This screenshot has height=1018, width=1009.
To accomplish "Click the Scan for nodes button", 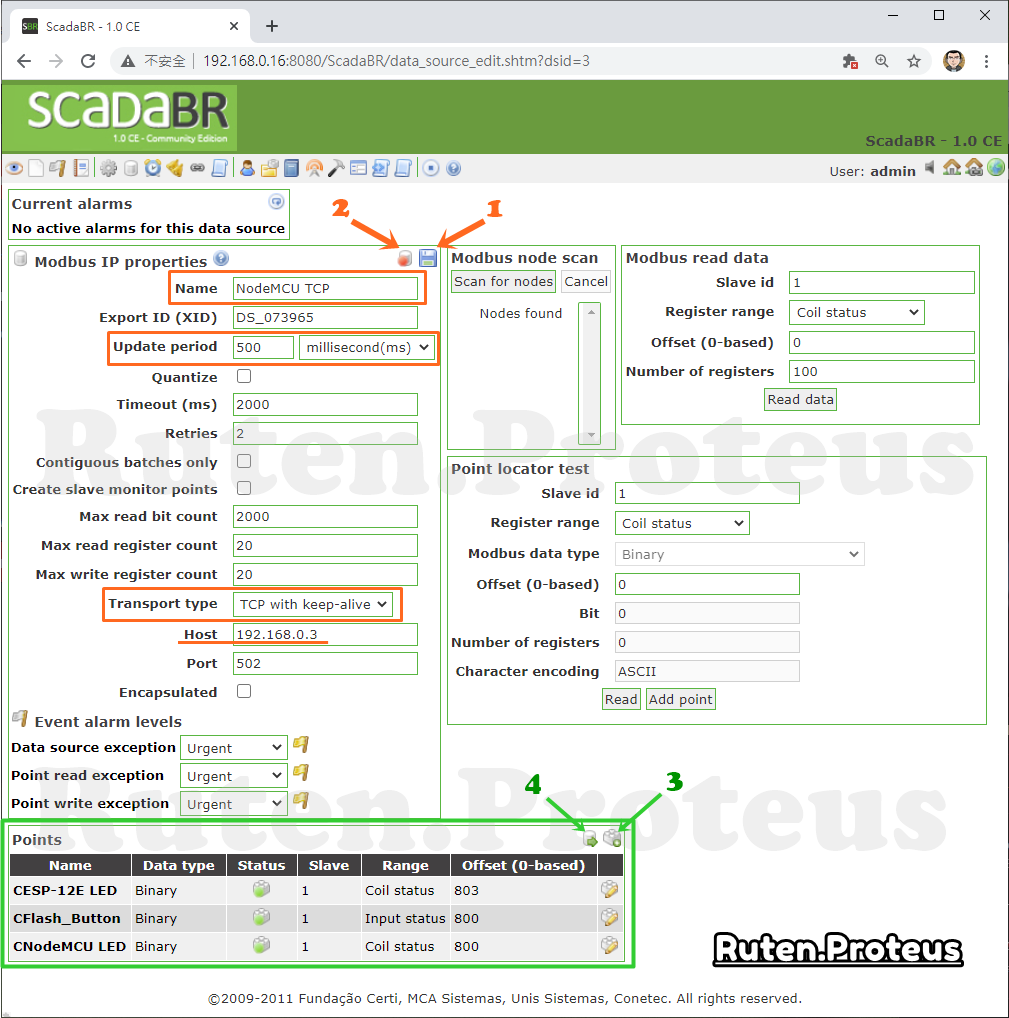I will 503,281.
